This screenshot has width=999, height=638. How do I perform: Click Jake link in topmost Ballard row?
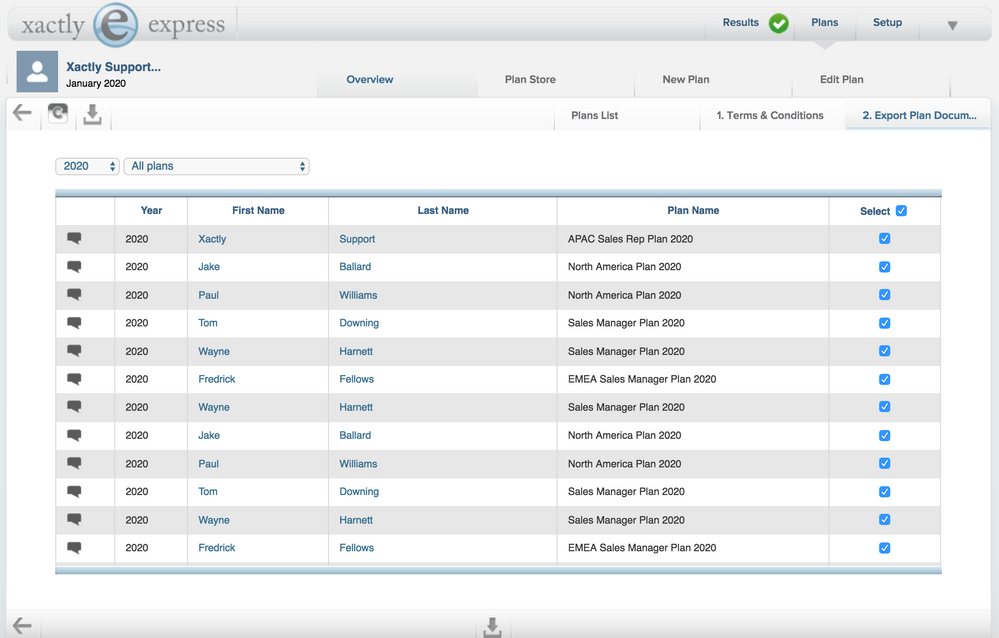coord(209,267)
